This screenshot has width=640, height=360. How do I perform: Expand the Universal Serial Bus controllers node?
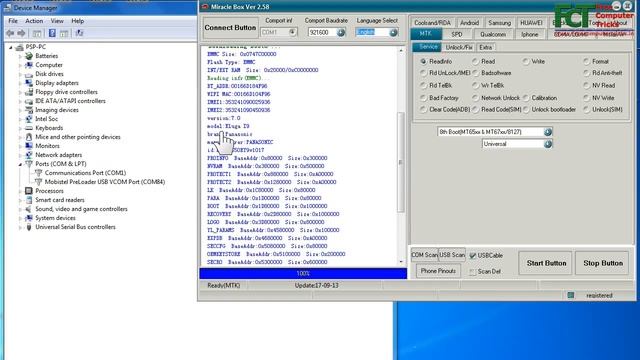point(20,227)
